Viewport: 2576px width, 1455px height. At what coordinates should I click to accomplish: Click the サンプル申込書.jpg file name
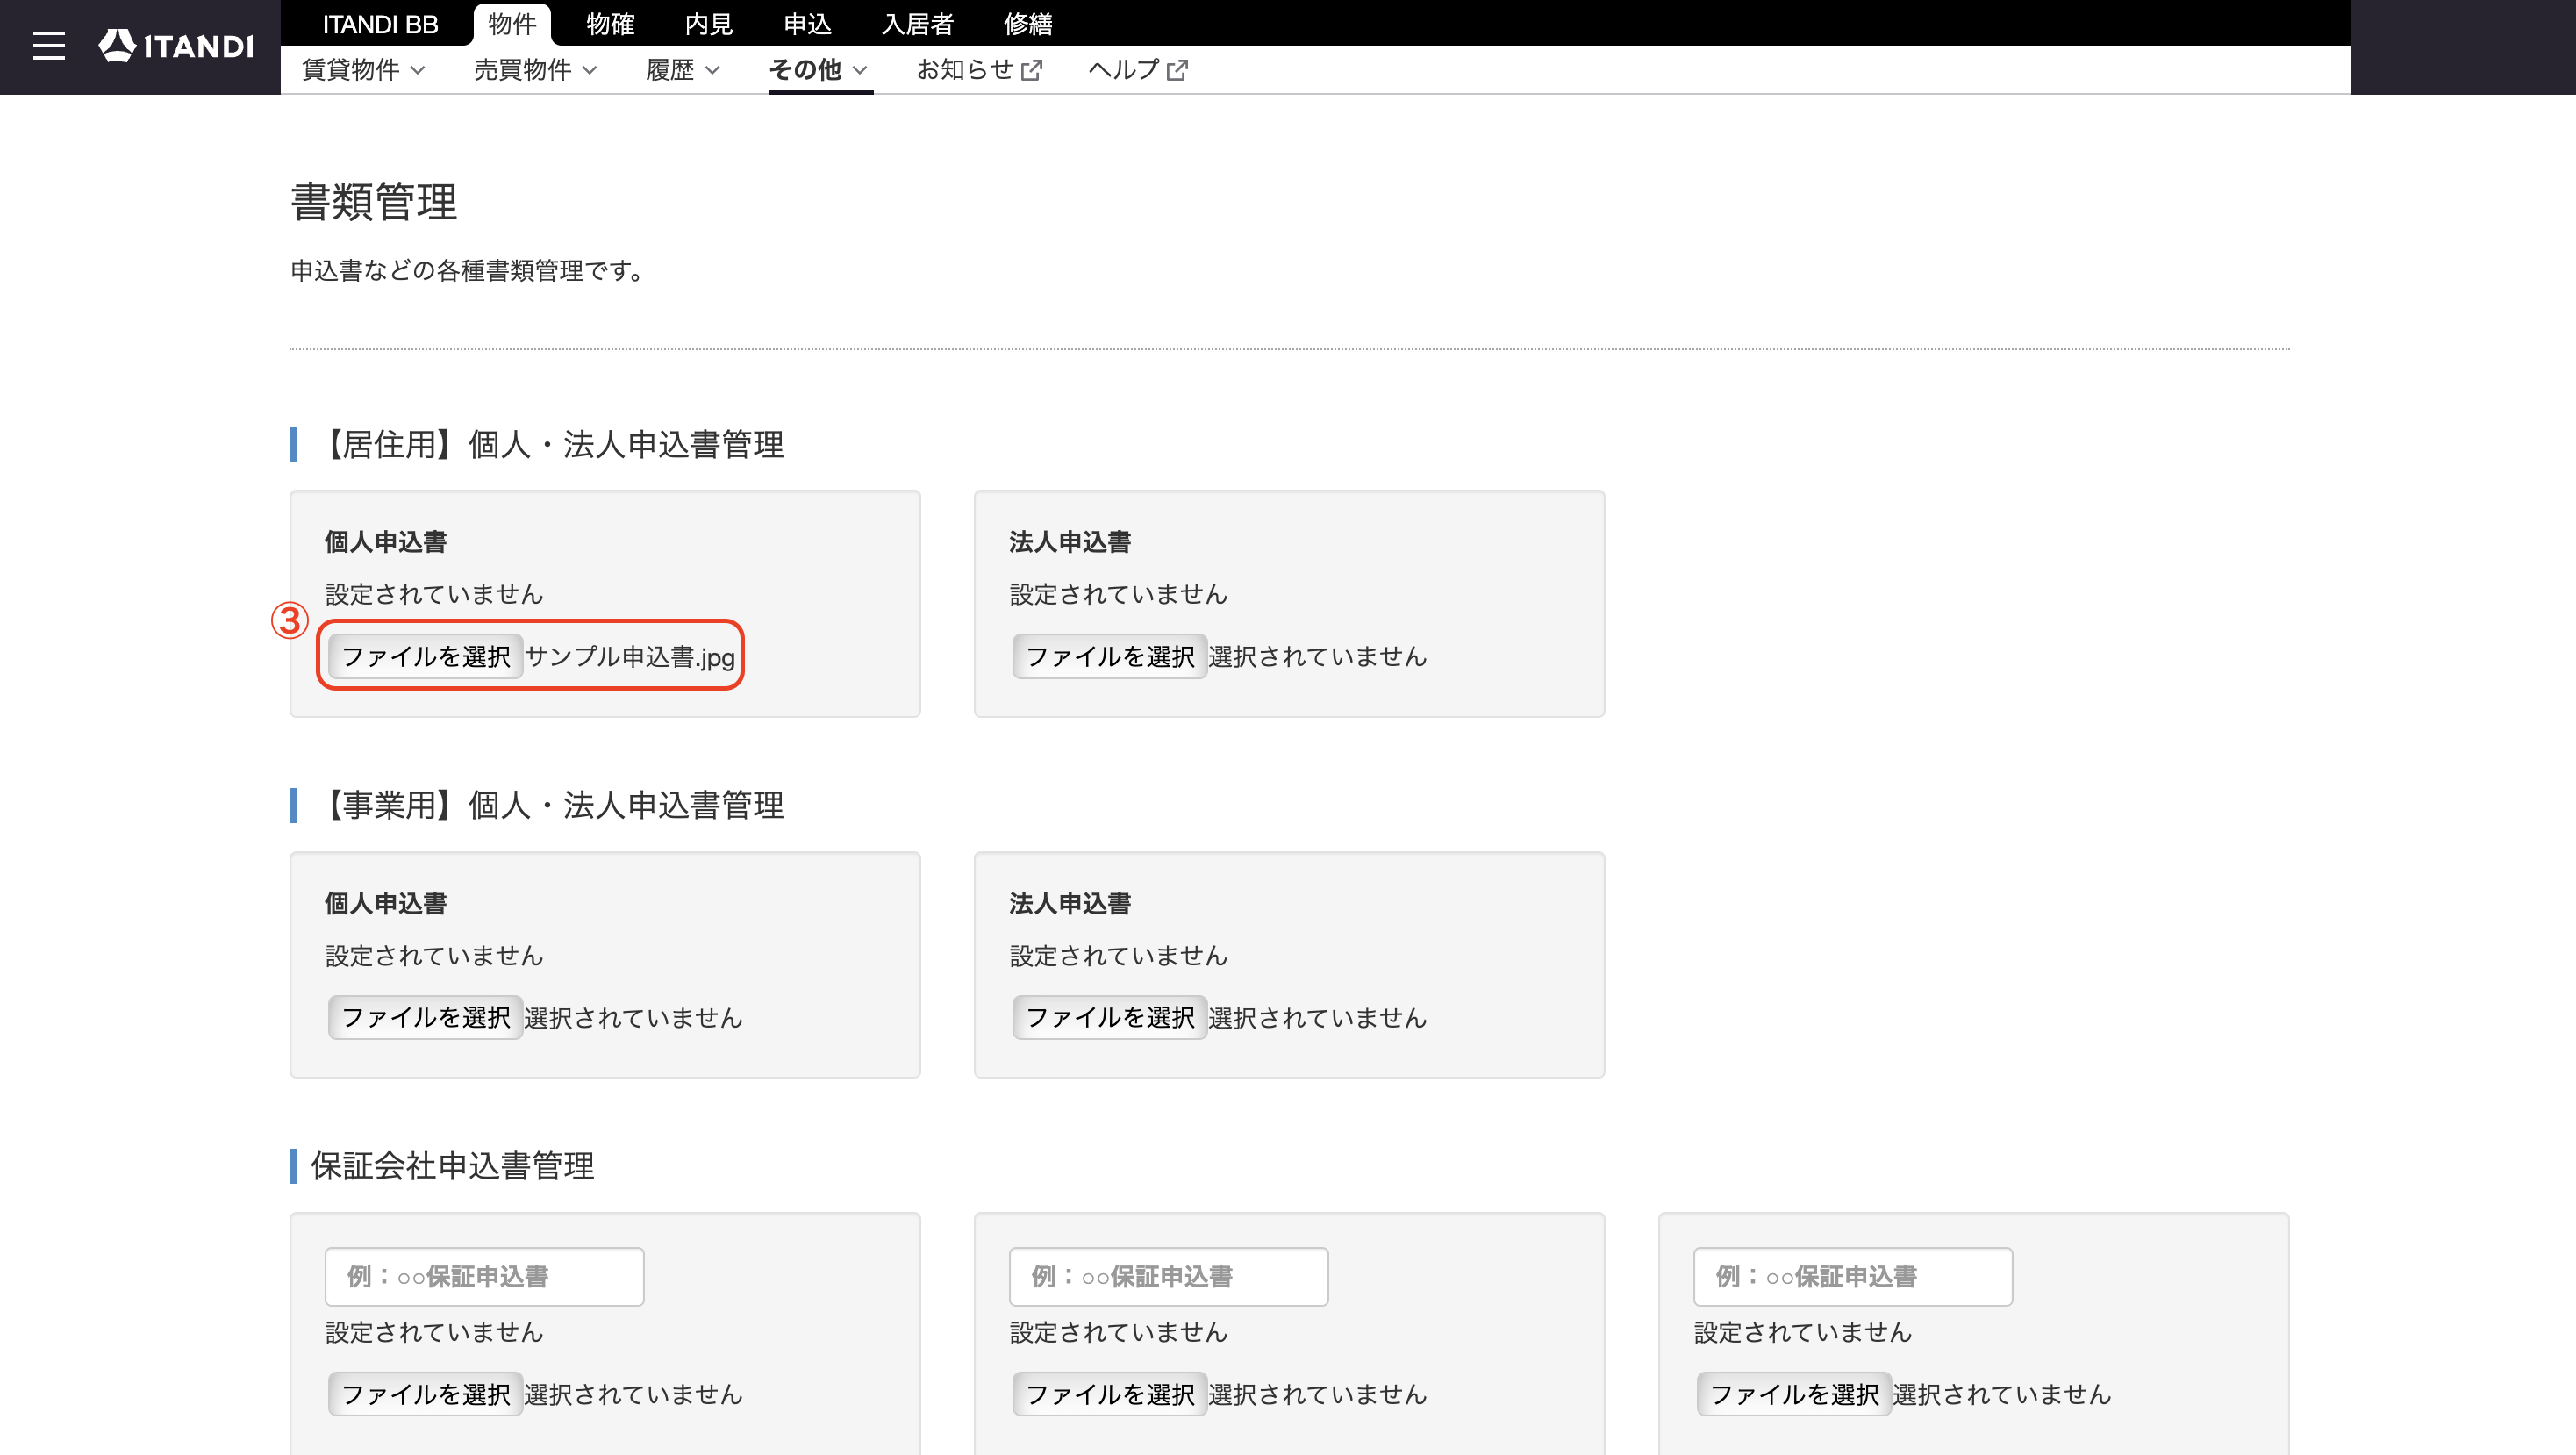pyautogui.click(x=630, y=657)
